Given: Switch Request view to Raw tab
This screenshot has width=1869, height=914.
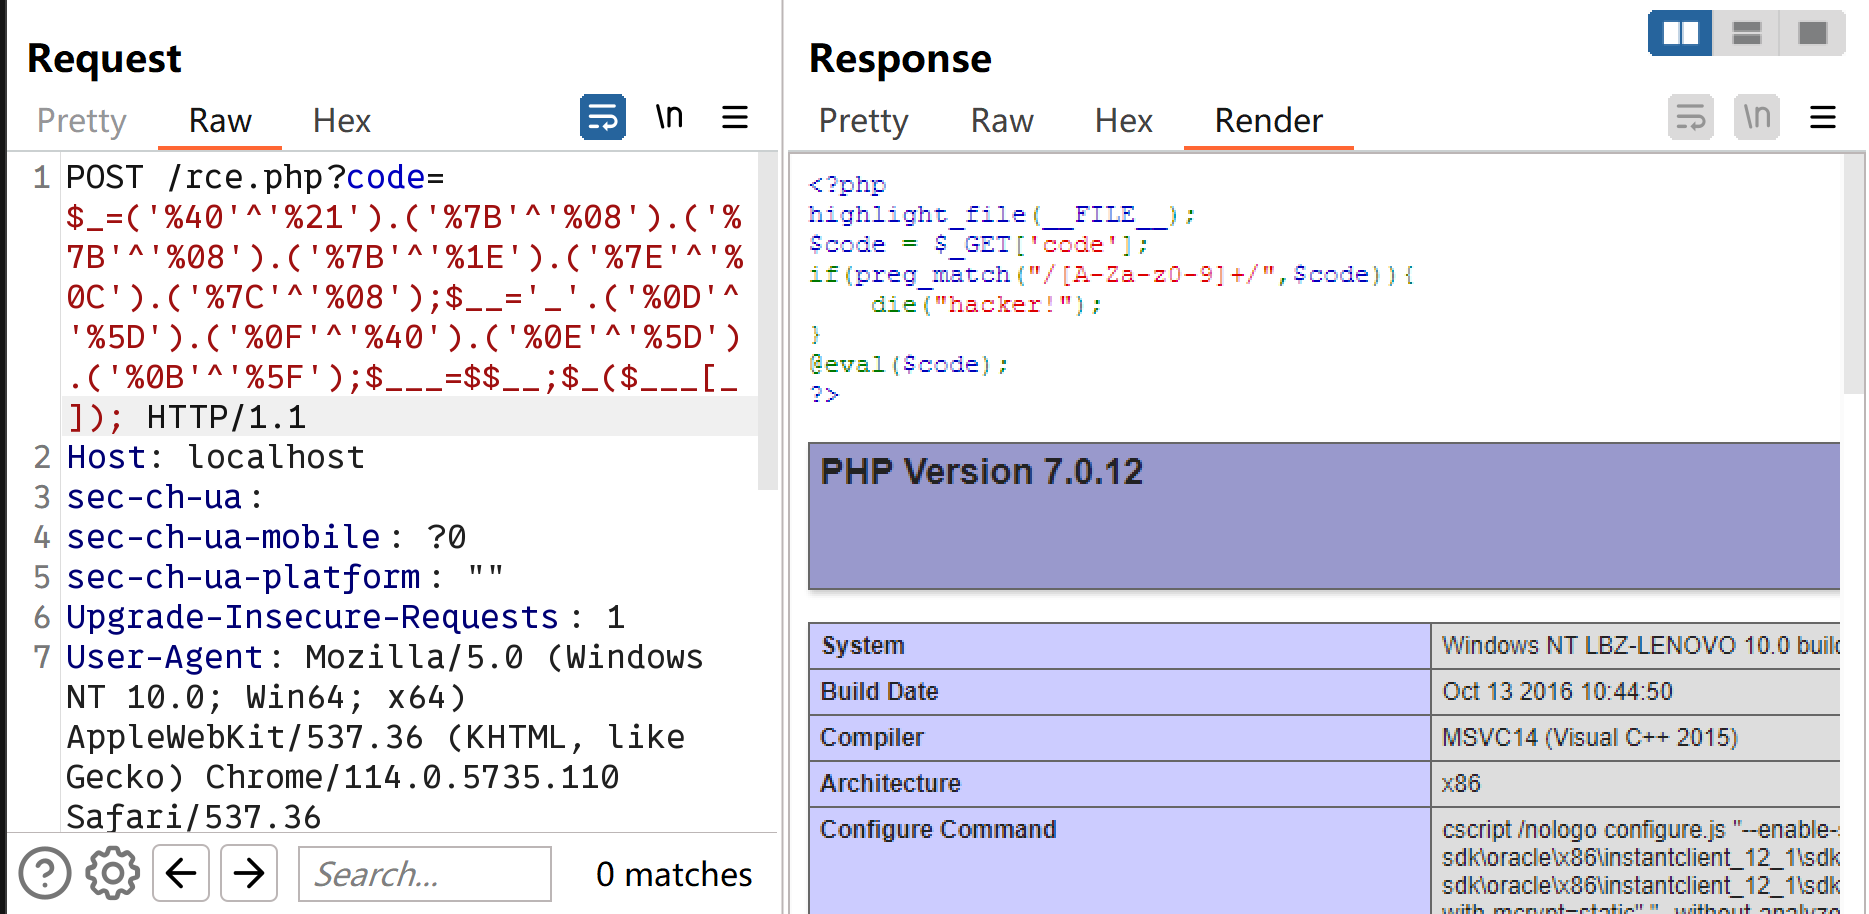Looking at the screenshot, I should pyautogui.click(x=220, y=121).
